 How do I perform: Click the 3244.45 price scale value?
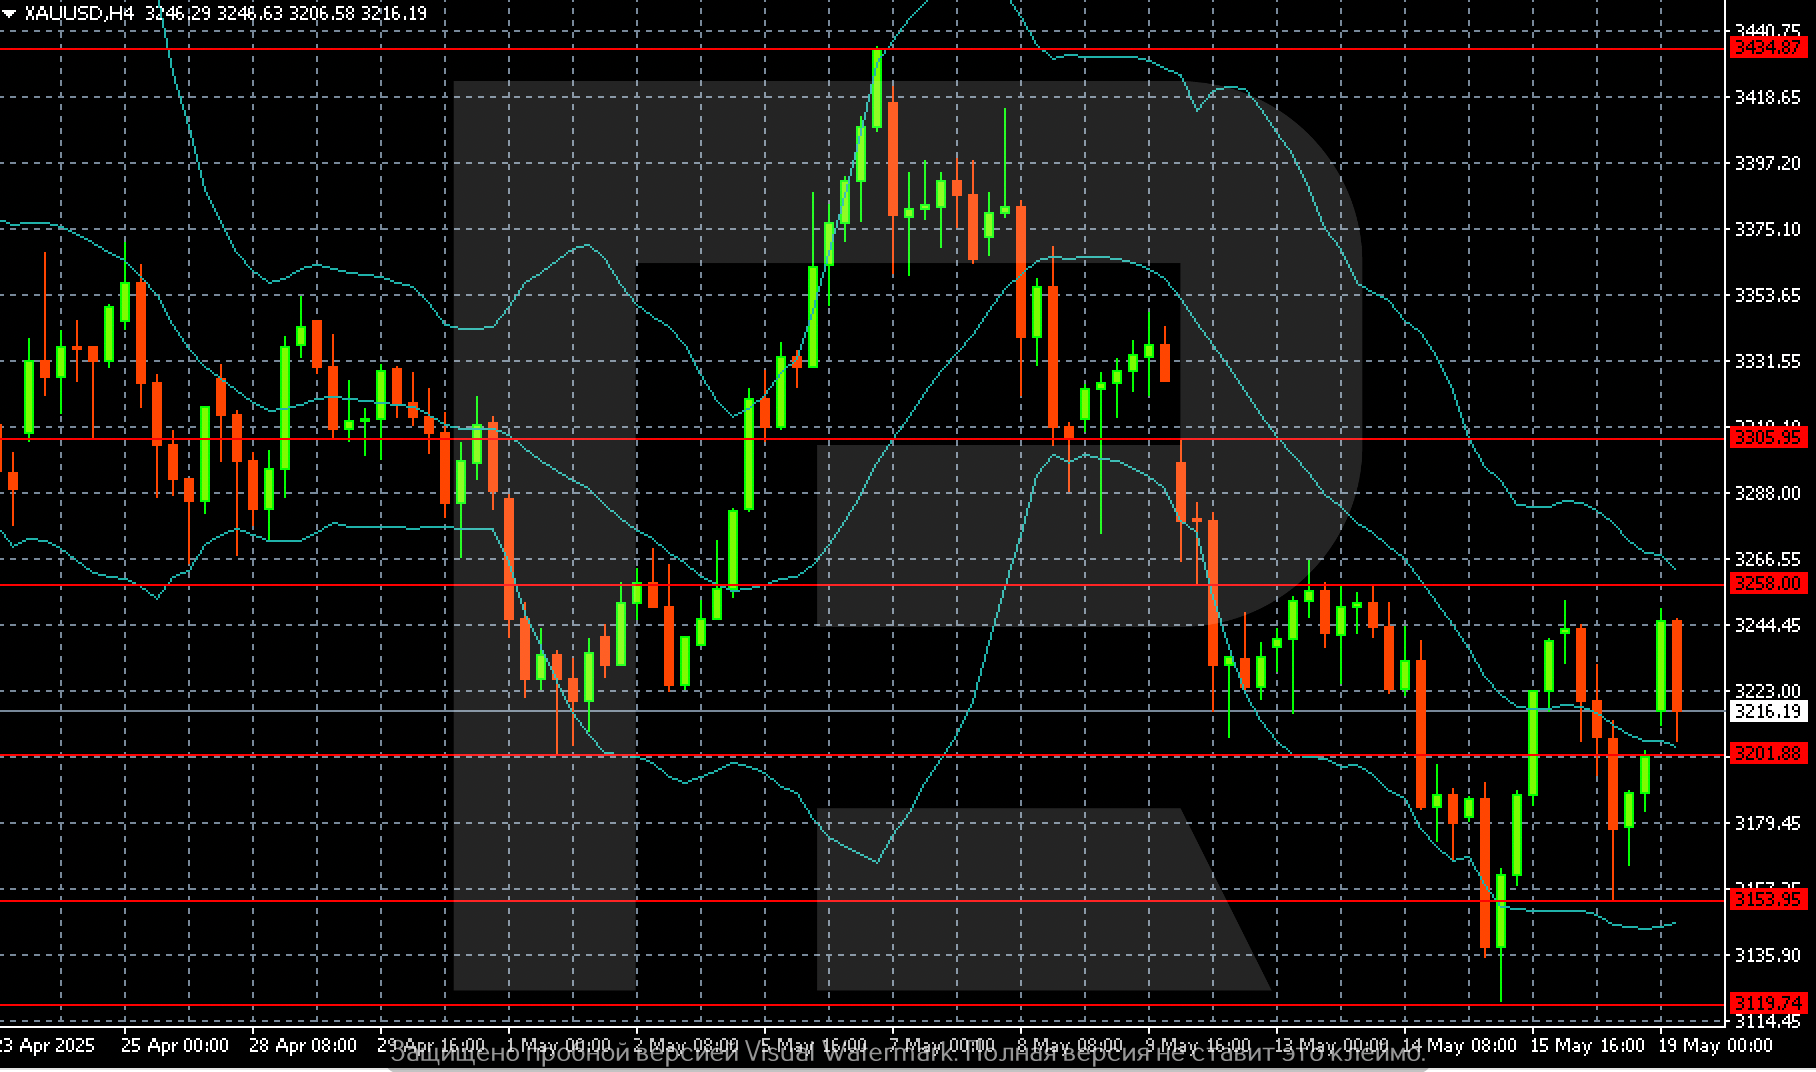(1768, 625)
